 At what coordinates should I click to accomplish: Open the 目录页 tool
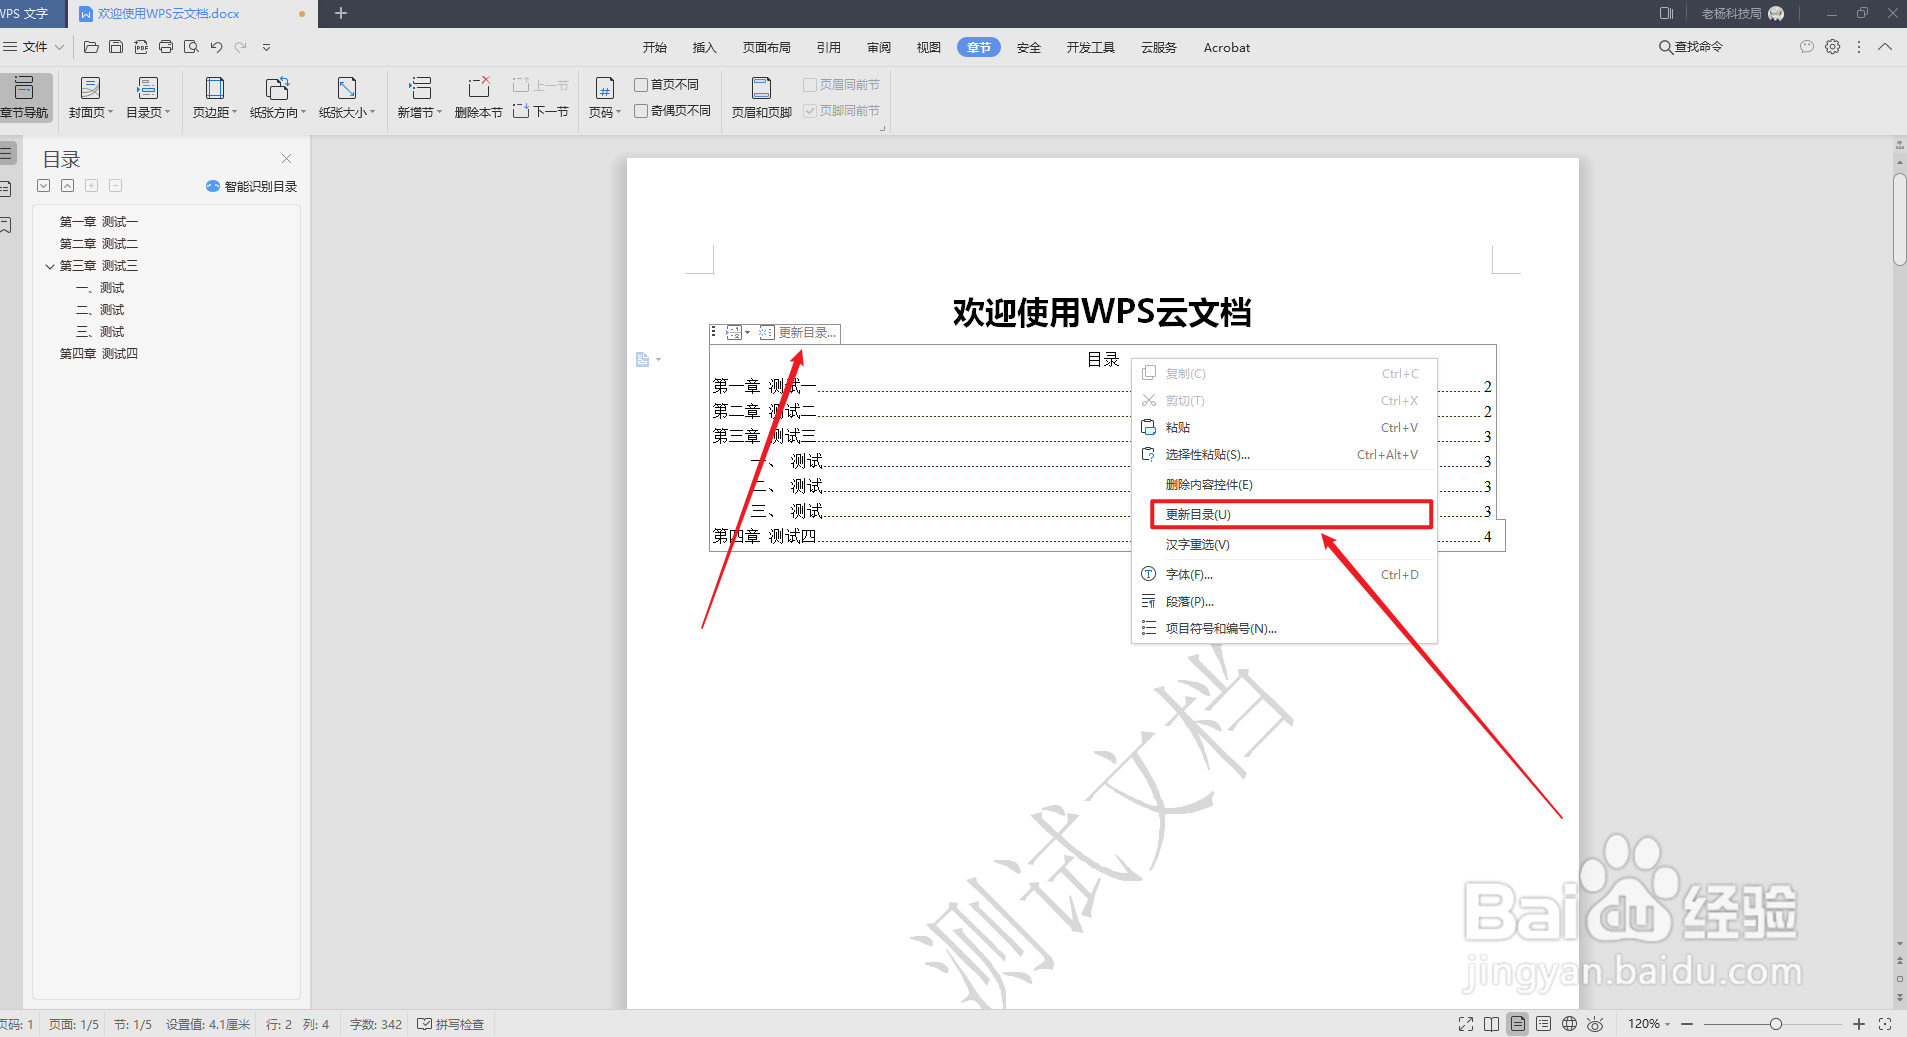pos(147,97)
